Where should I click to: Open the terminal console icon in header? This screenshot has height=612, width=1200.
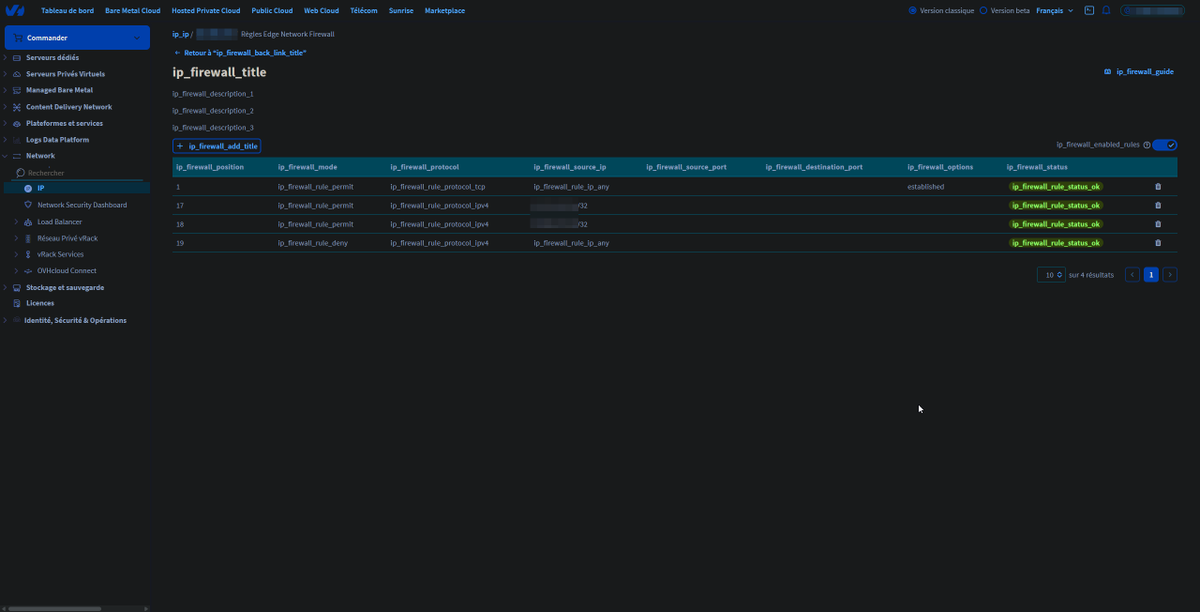1089,10
